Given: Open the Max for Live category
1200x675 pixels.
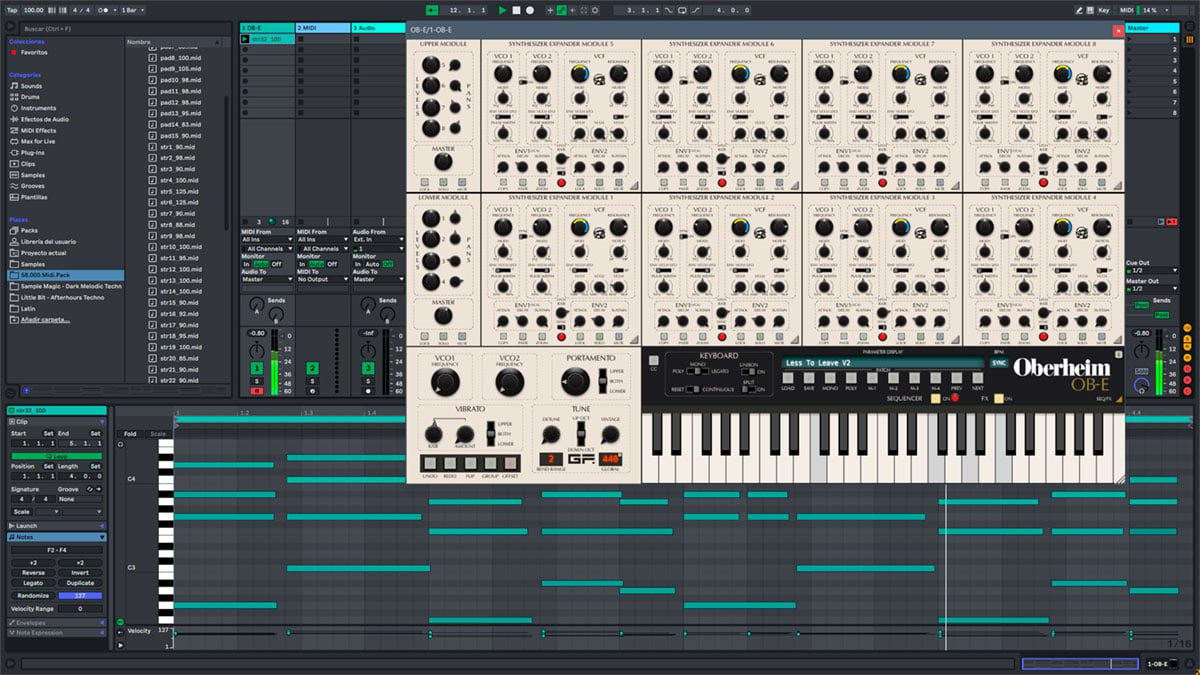Looking at the screenshot, I should coord(40,141).
